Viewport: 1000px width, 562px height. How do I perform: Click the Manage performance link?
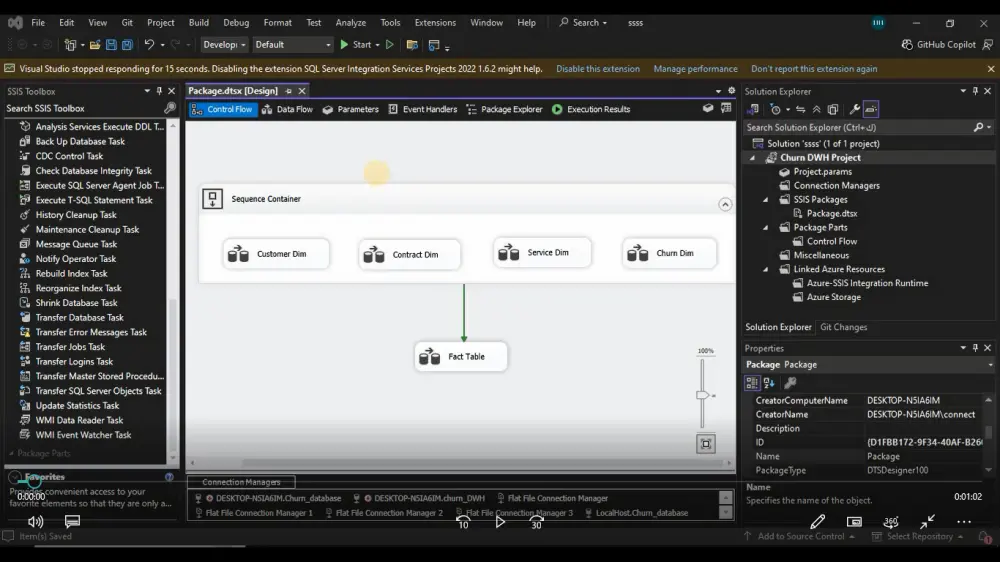pos(695,69)
